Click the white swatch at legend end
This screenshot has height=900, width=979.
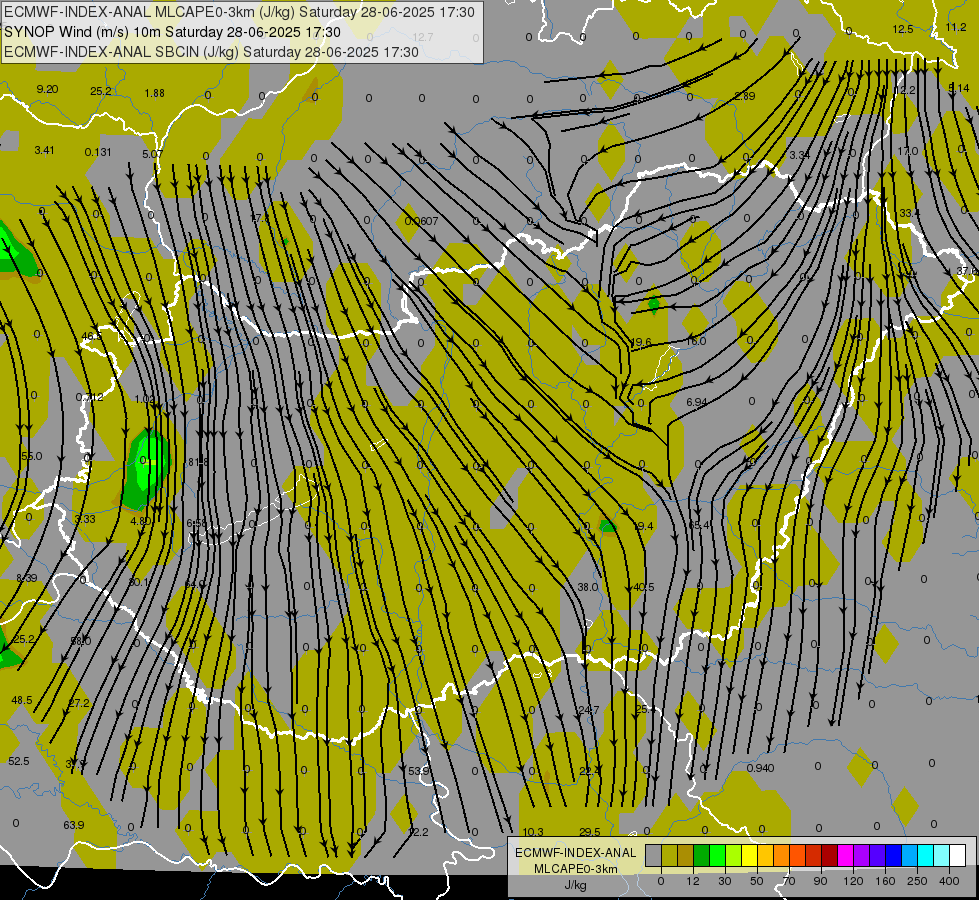pyautogui.click(x=958, y=856)
